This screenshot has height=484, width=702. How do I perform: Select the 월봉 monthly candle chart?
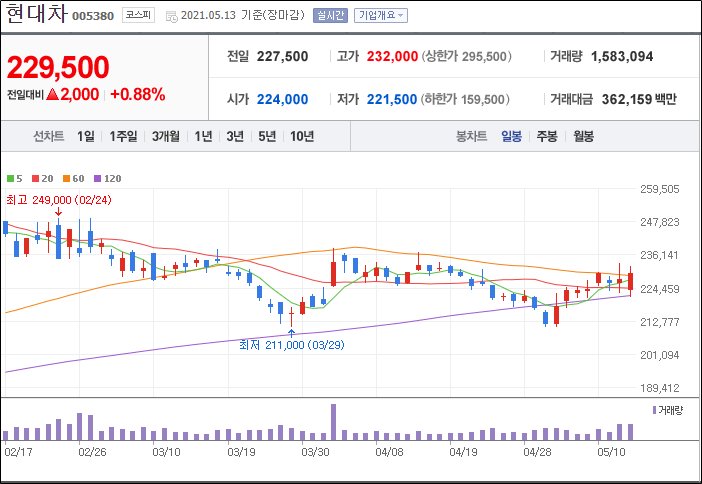(583, 136)
